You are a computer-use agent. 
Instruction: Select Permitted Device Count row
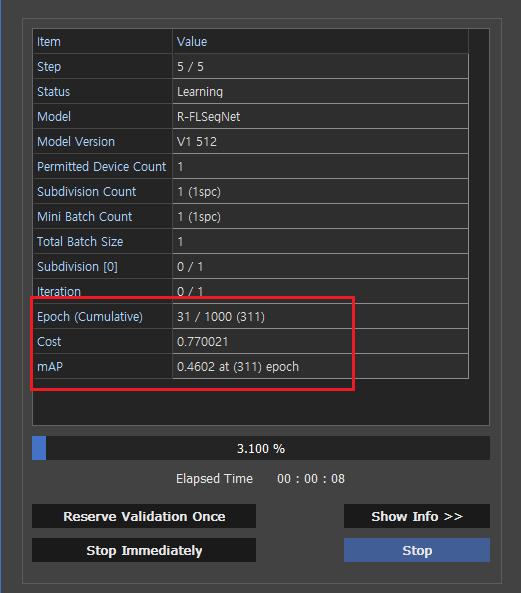point(251,166)
